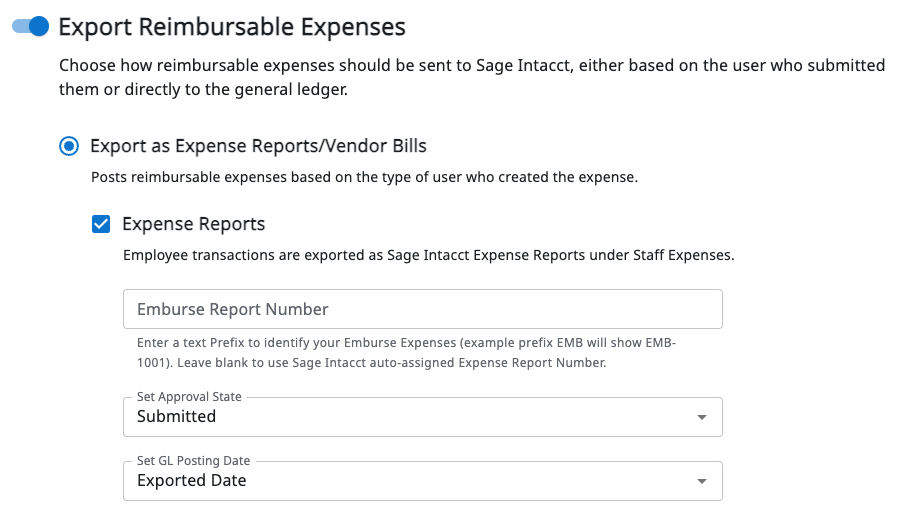Select the Submitted value in approval state
The width and height of the screenshot is (899, 514).
pos(176,417)
